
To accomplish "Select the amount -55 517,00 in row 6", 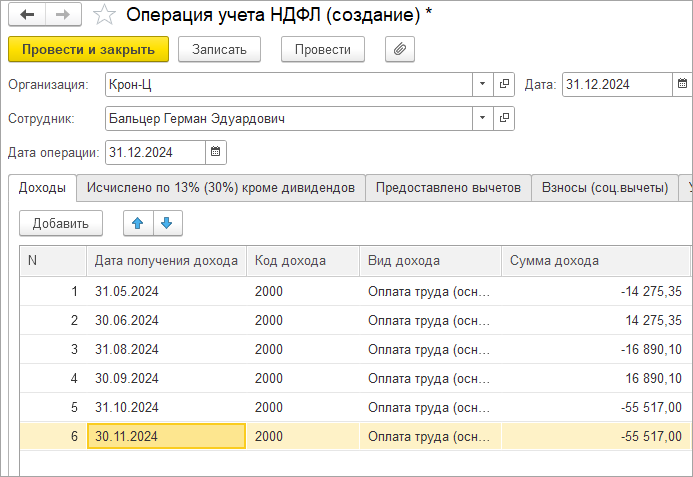I will 595,436.
